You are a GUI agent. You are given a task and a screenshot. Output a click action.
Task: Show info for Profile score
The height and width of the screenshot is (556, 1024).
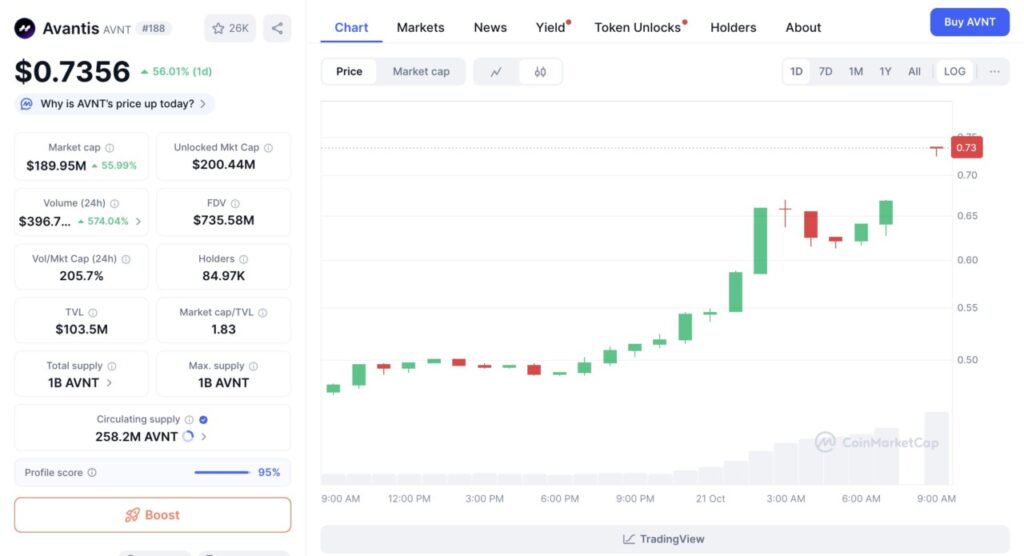click(92, 472)
